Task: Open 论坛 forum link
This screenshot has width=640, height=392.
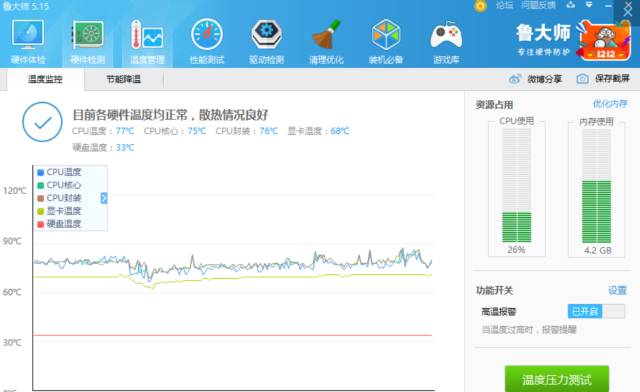Action: [504, 5]
